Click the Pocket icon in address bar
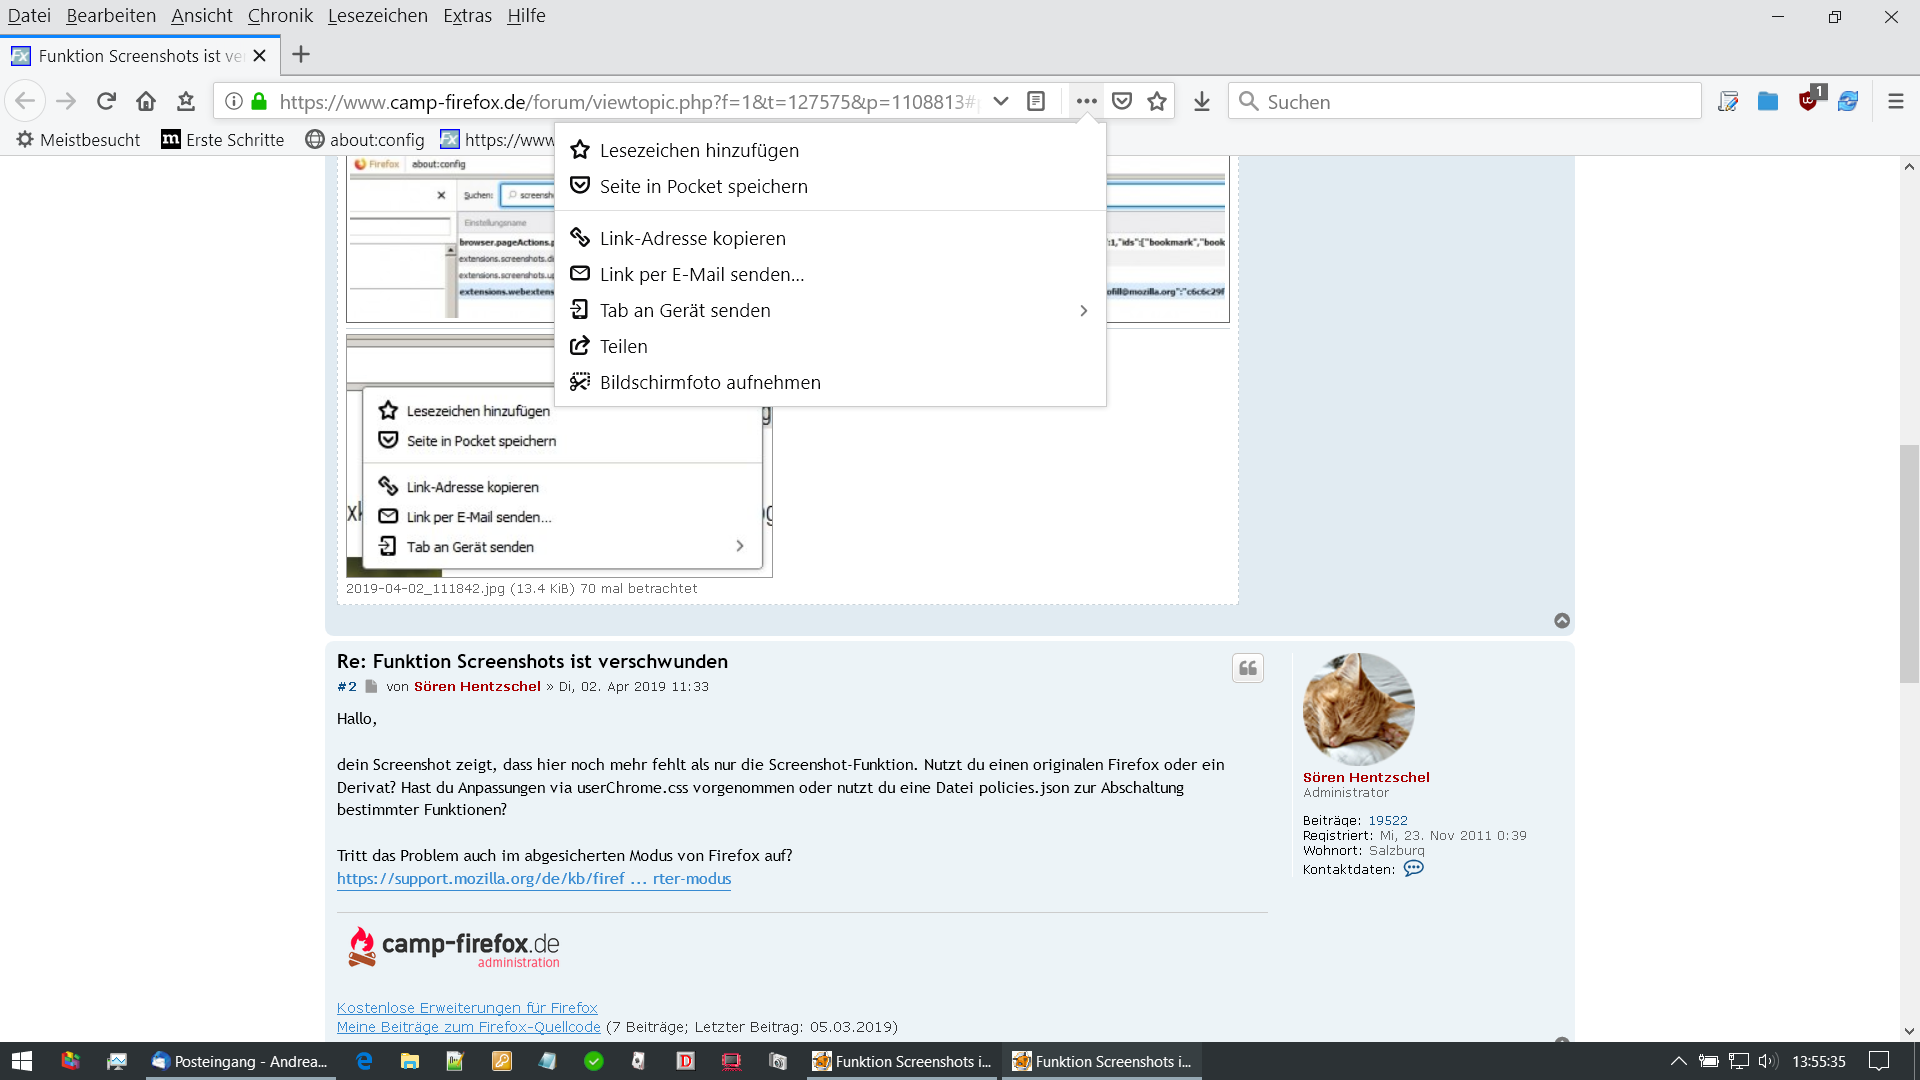The image size is (1920, 1080). (x=1122, y=101)
